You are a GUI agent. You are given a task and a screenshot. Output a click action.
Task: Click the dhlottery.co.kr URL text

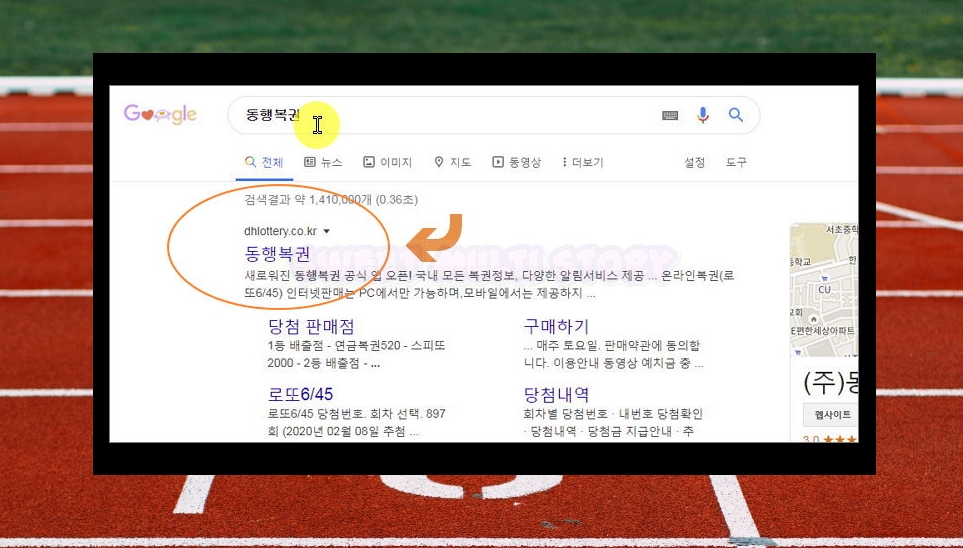281,231
